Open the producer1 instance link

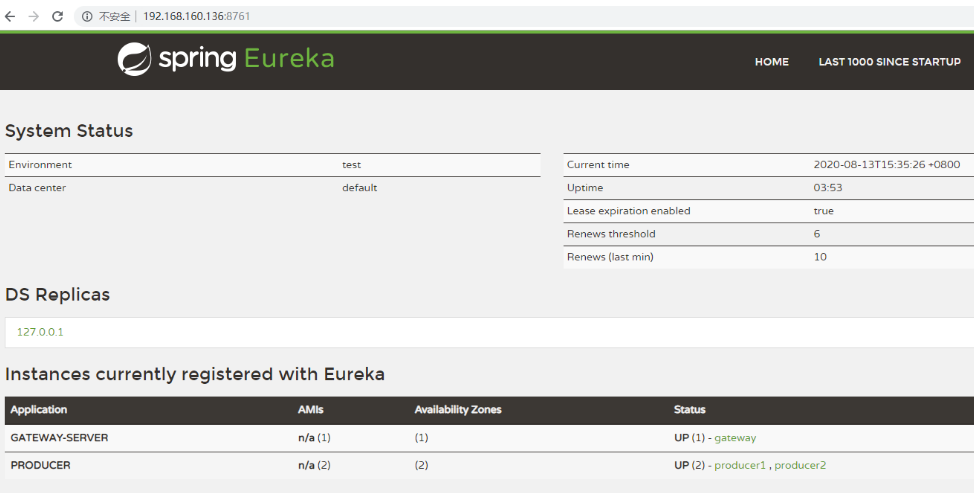tap(740, 465)
